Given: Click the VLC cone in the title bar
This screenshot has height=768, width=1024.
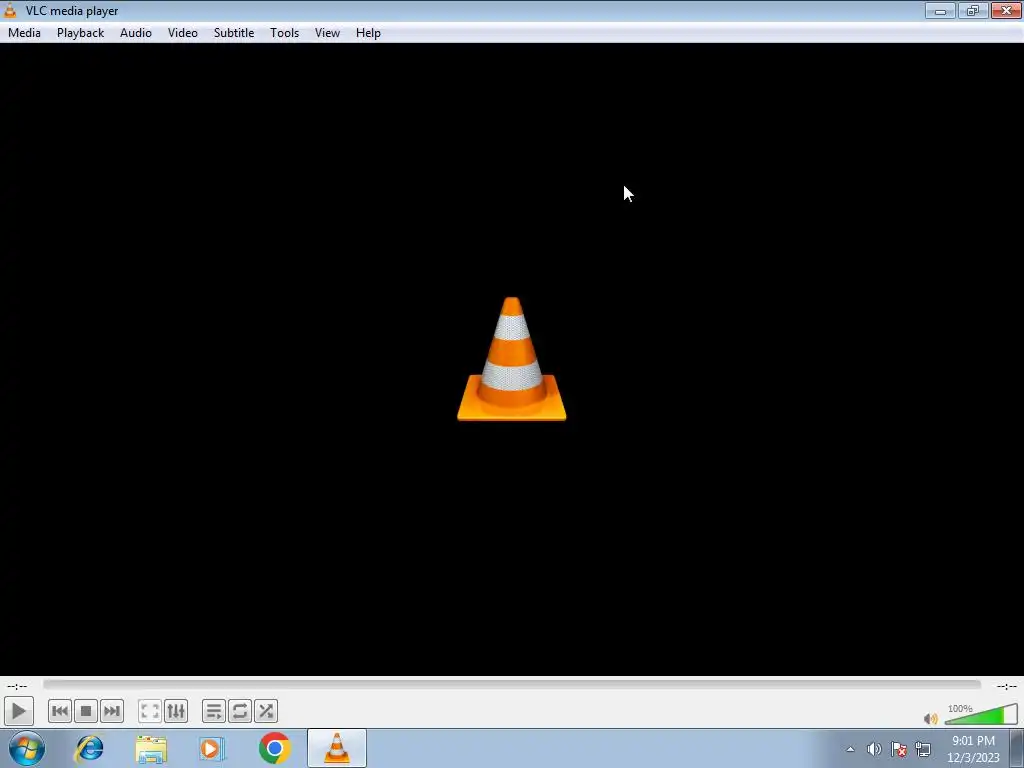Looking at the screenshot, I should (10, 10).
